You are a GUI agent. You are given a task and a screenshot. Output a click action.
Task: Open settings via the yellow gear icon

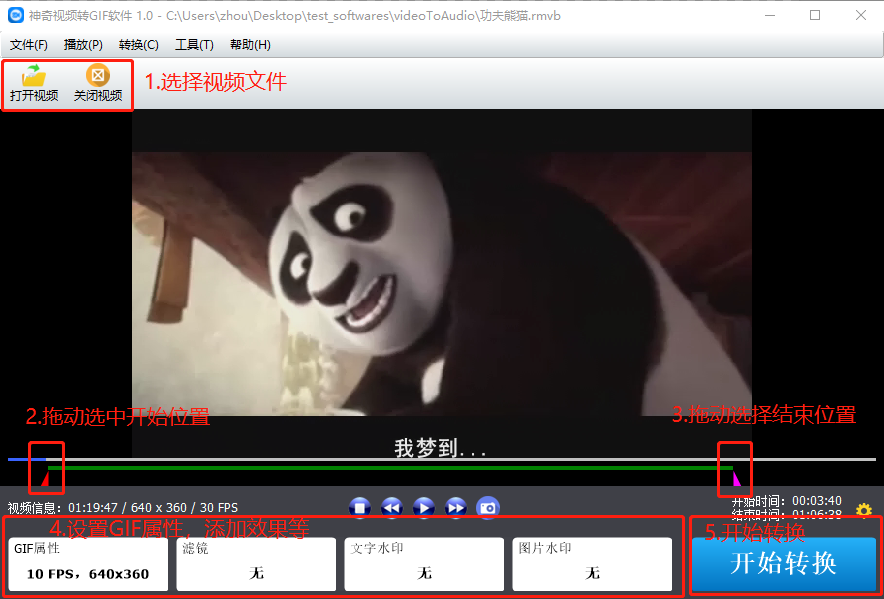(863, 510)
